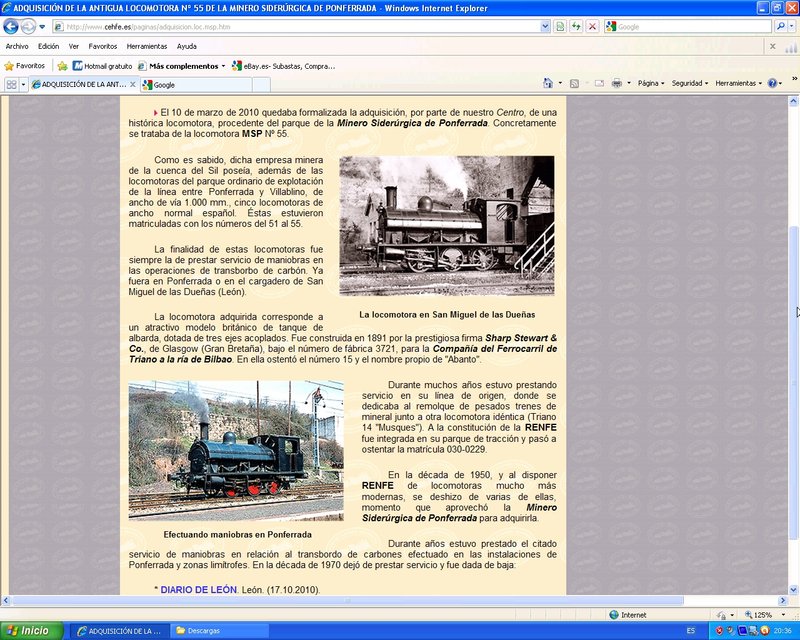
Task: Open the DIARIO DE LEÓN link
Action: pyautogui.click(x=198, y=589)
